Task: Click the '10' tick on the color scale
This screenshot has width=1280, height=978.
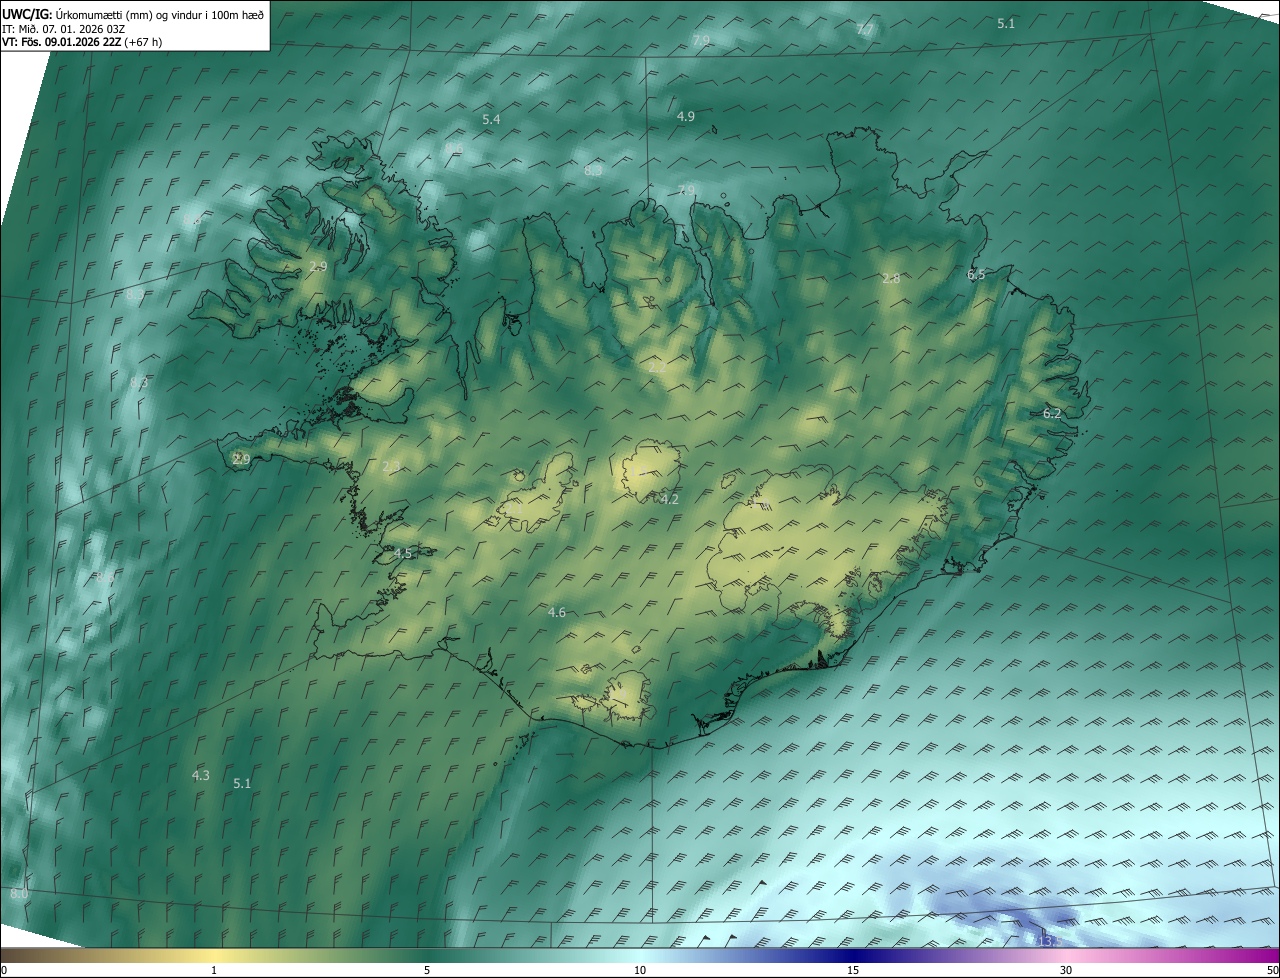Action: pyautogui.click(x=640, y=971)
